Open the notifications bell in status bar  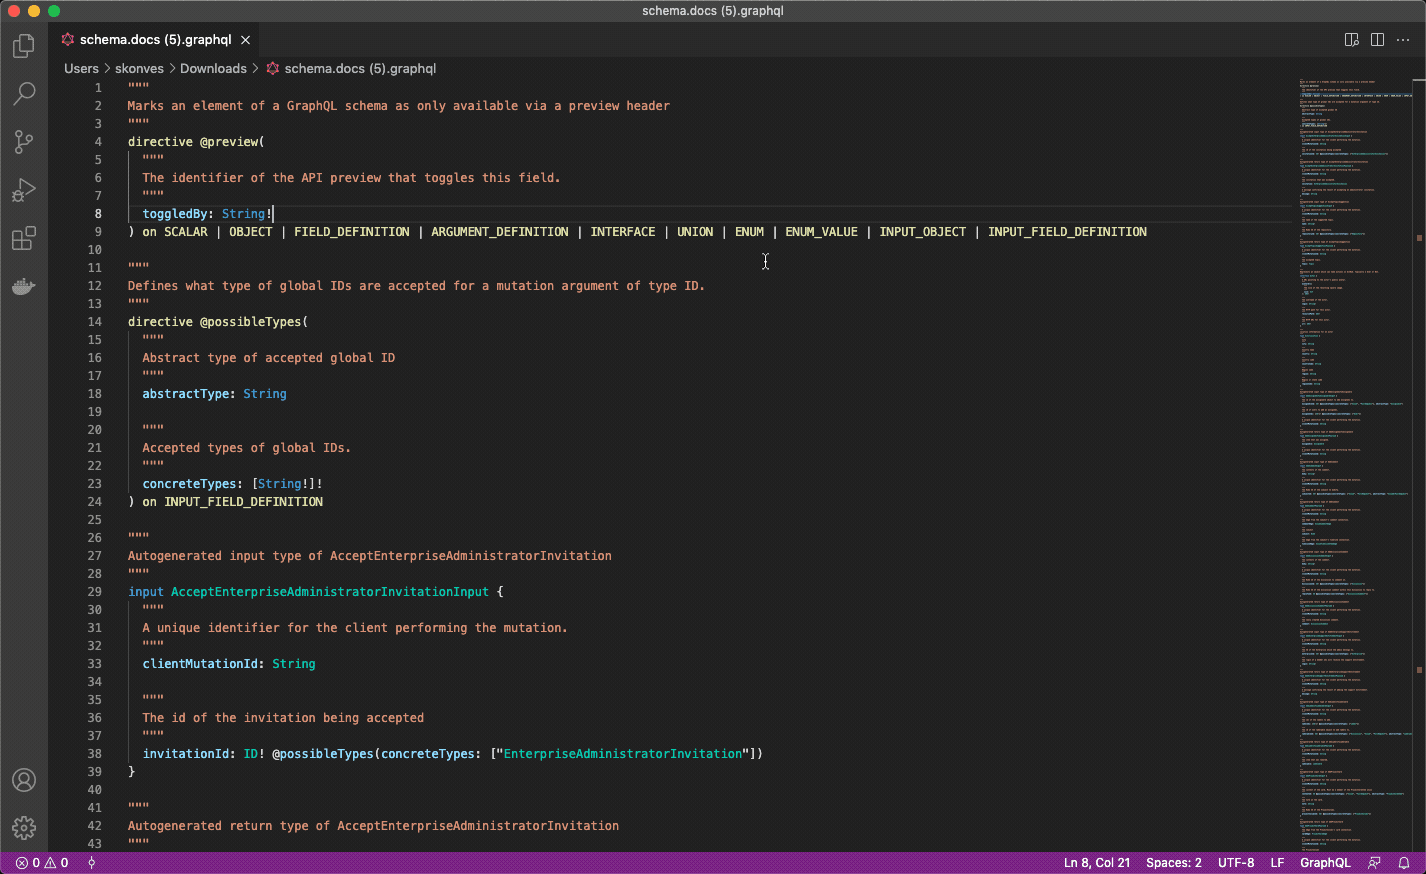coord(1404,863)
